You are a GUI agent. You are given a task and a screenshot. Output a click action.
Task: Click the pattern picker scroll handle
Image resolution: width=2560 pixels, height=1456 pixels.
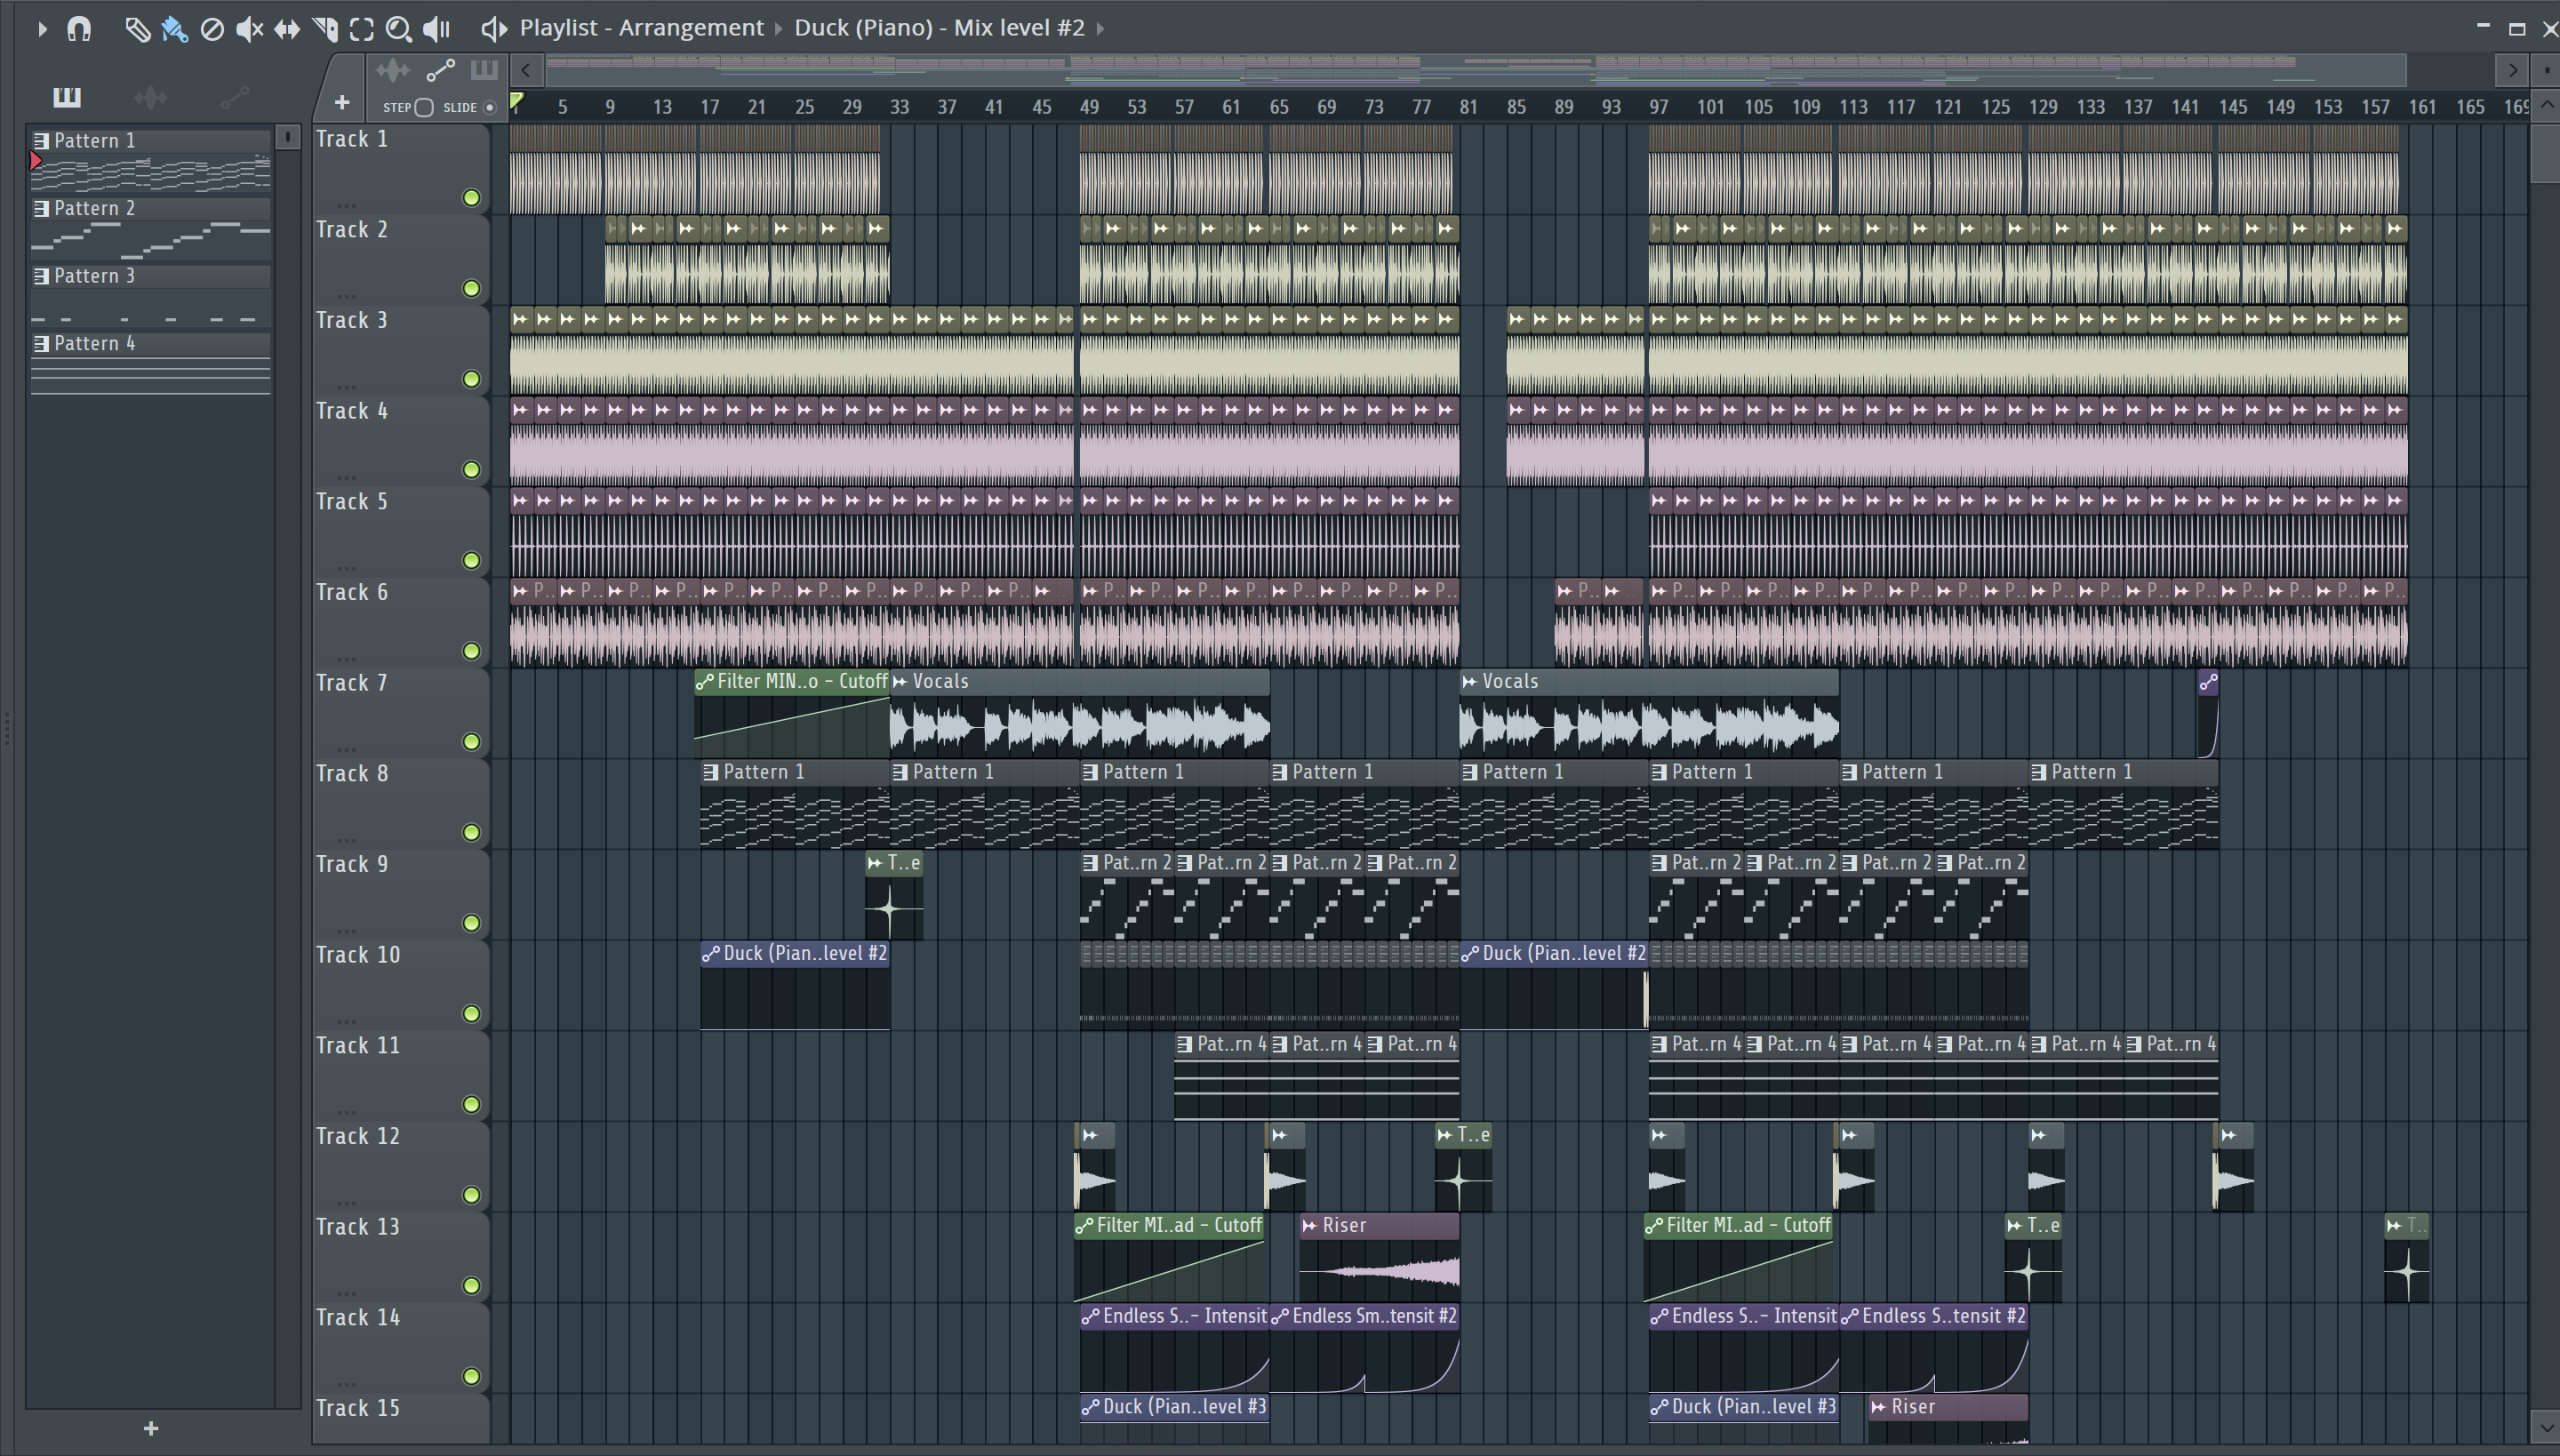pos(287,137)
